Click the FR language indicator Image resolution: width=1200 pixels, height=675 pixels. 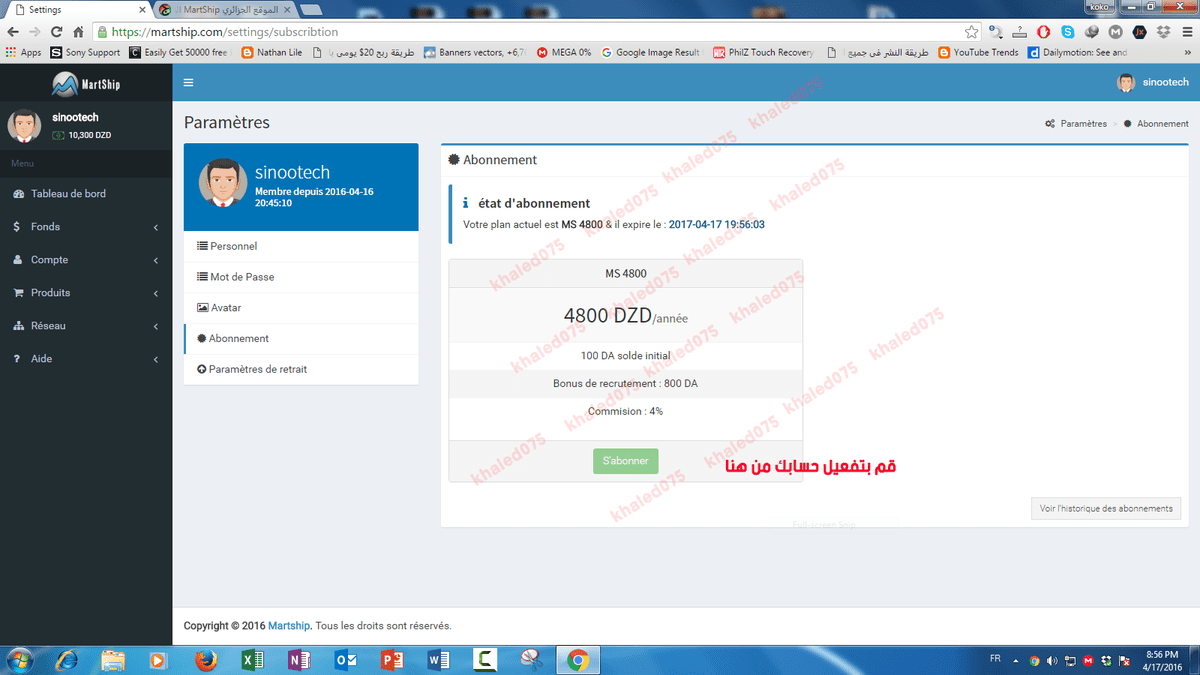click(x=995, y=660)
